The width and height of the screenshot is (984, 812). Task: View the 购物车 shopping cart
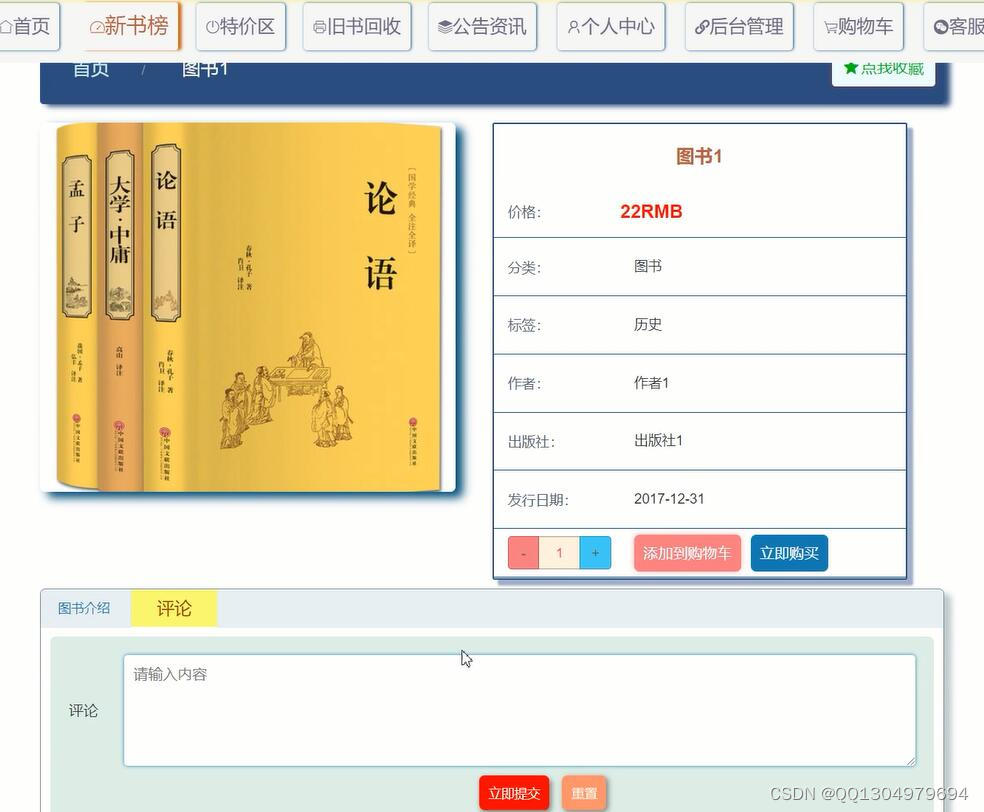(858, 26)
